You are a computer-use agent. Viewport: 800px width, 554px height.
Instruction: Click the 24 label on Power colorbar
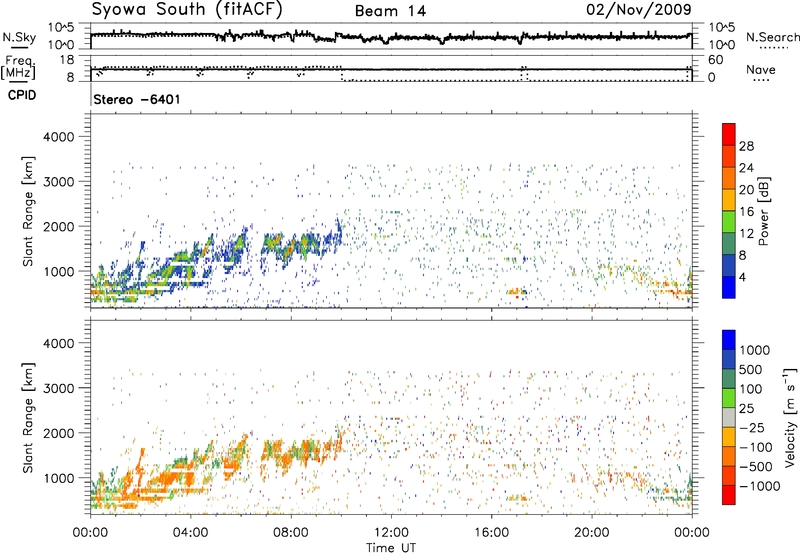point(746,168)
